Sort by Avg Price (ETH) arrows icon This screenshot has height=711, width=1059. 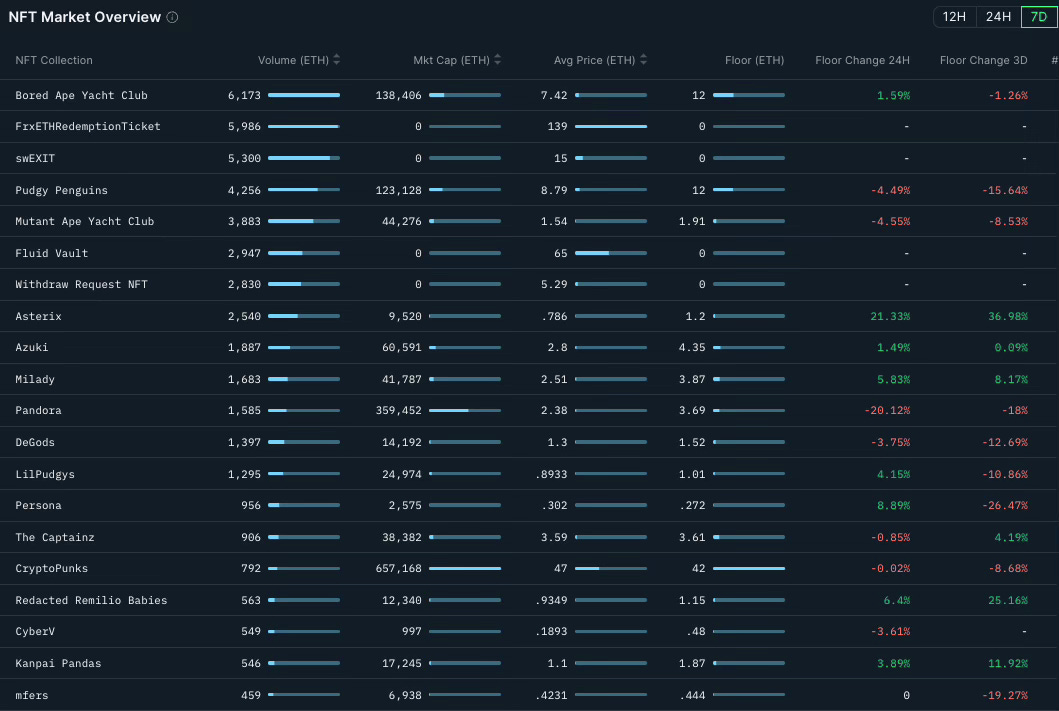[644, 59]
